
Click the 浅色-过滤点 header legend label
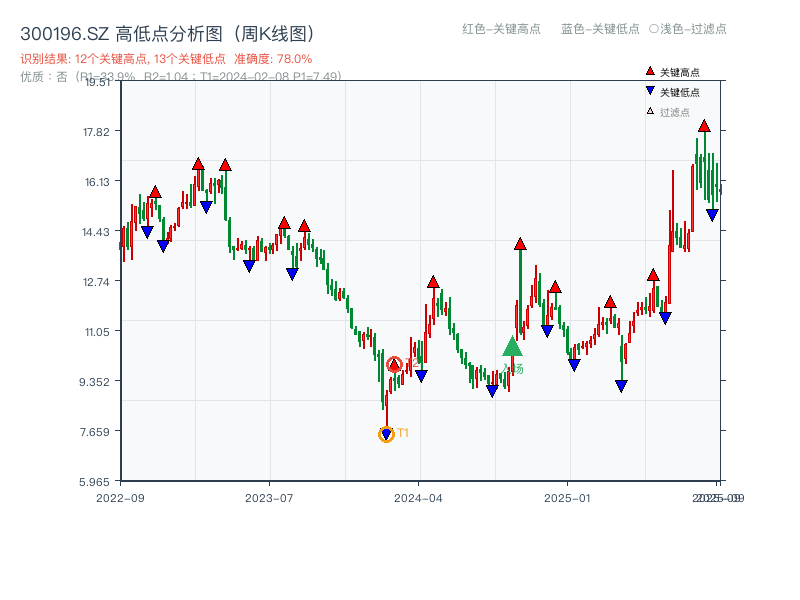(688, 29)
